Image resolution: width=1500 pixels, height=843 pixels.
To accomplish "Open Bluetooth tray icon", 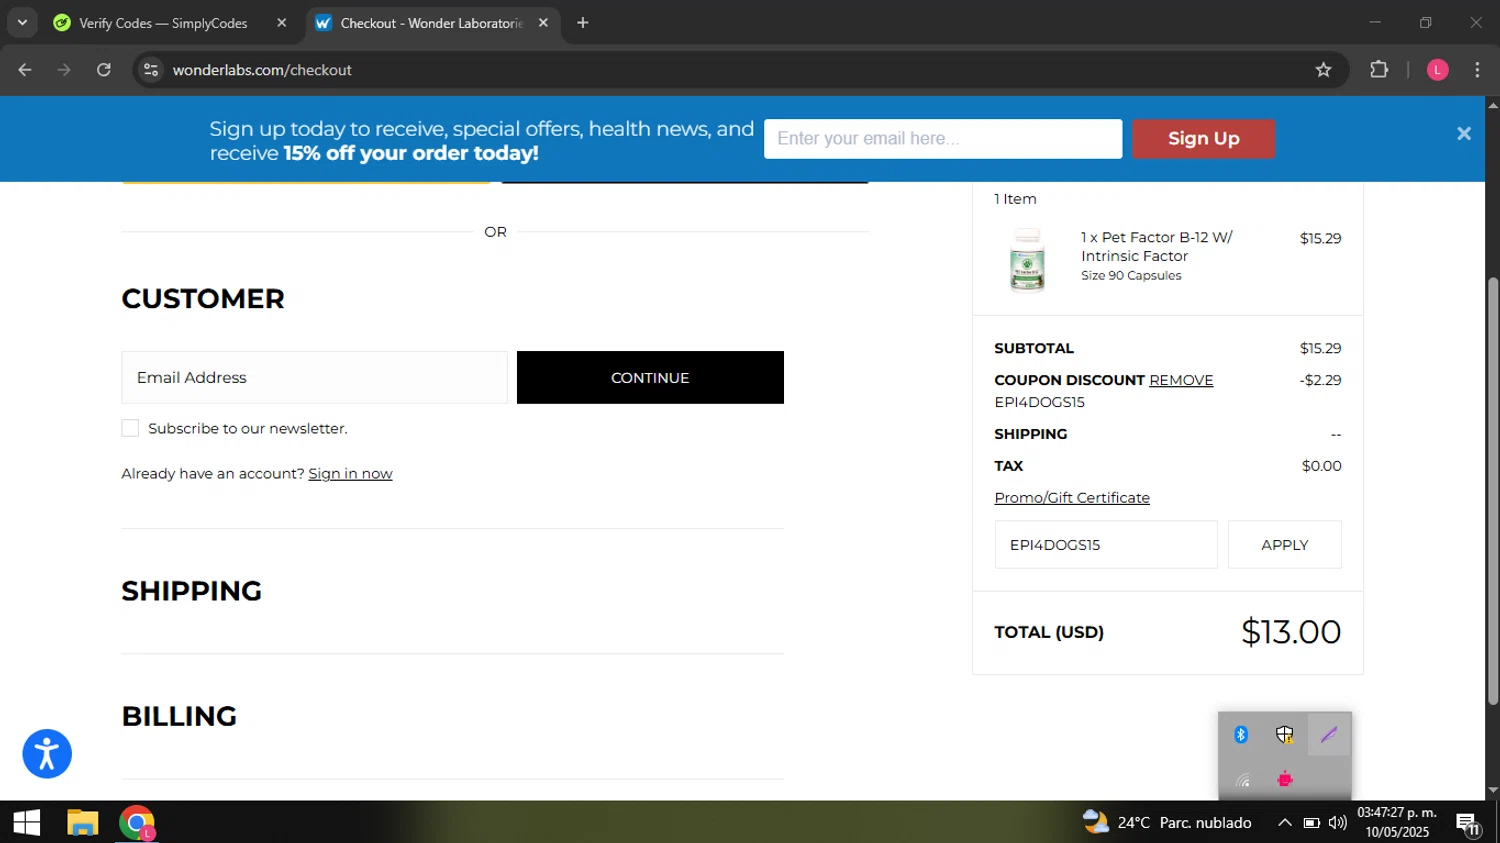I will click(1241, 735).
